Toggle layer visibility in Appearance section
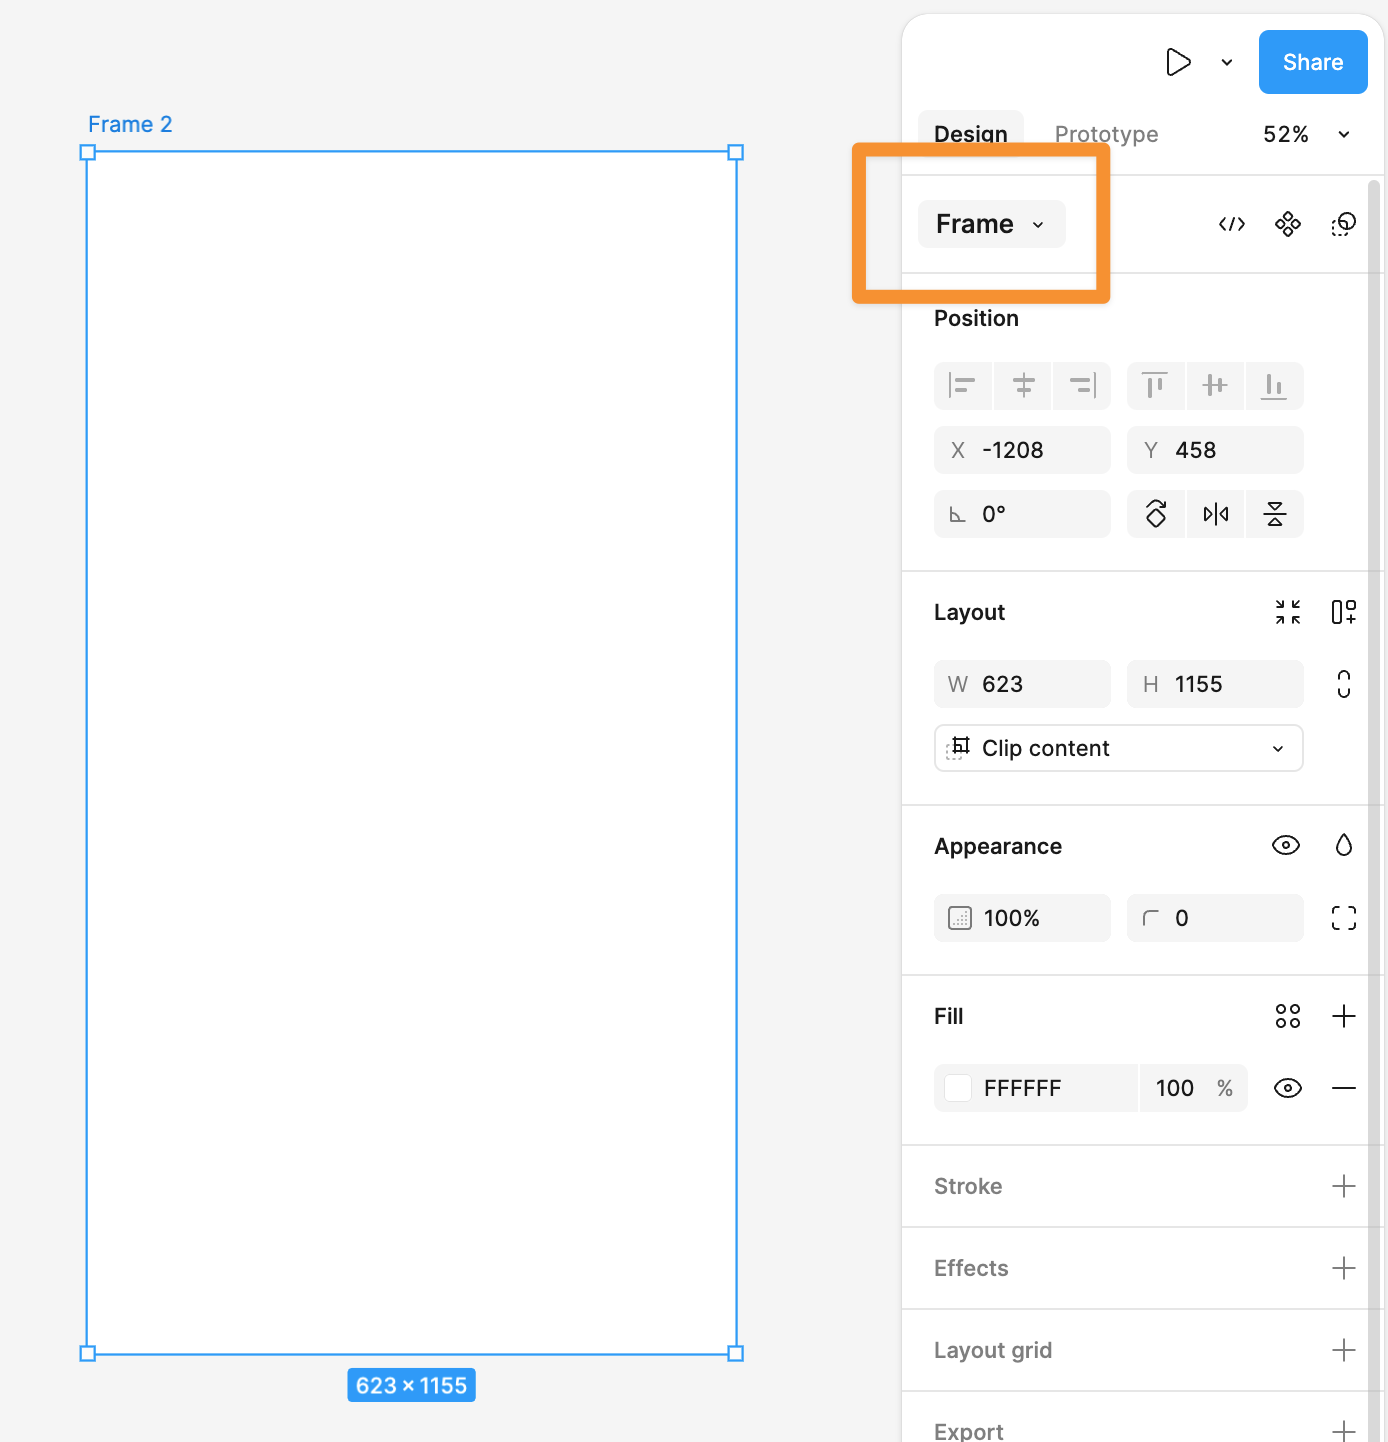 pyautogui.click(x=1285, y=846)
